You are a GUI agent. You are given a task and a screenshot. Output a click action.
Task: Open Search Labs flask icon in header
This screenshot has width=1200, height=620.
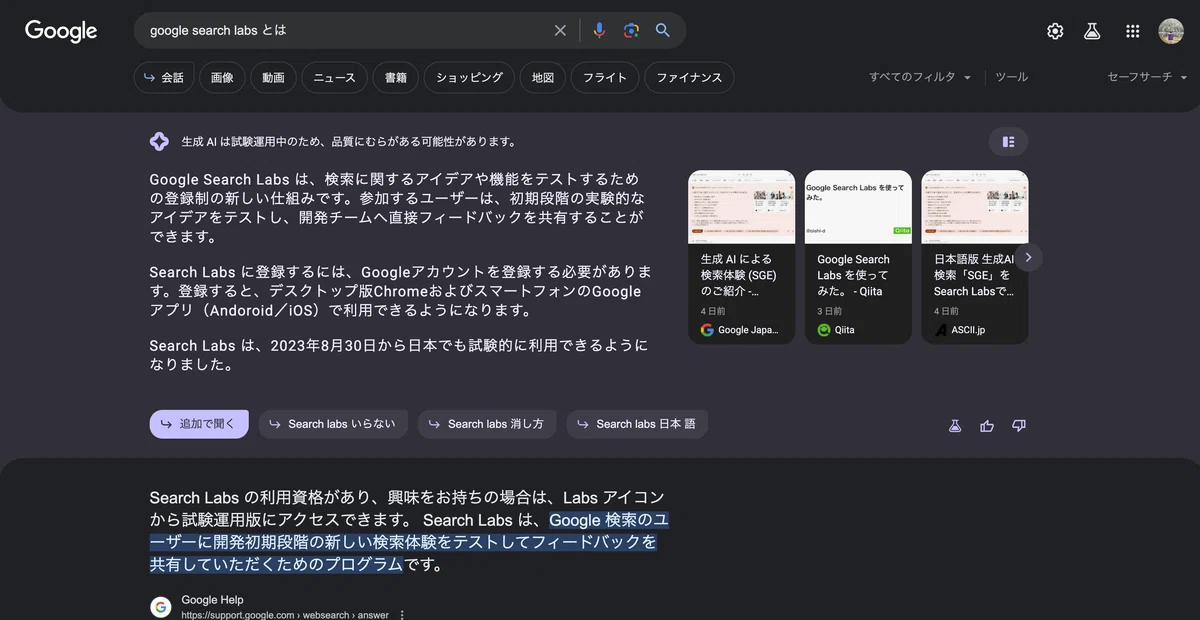click(x=1092, y=31)
